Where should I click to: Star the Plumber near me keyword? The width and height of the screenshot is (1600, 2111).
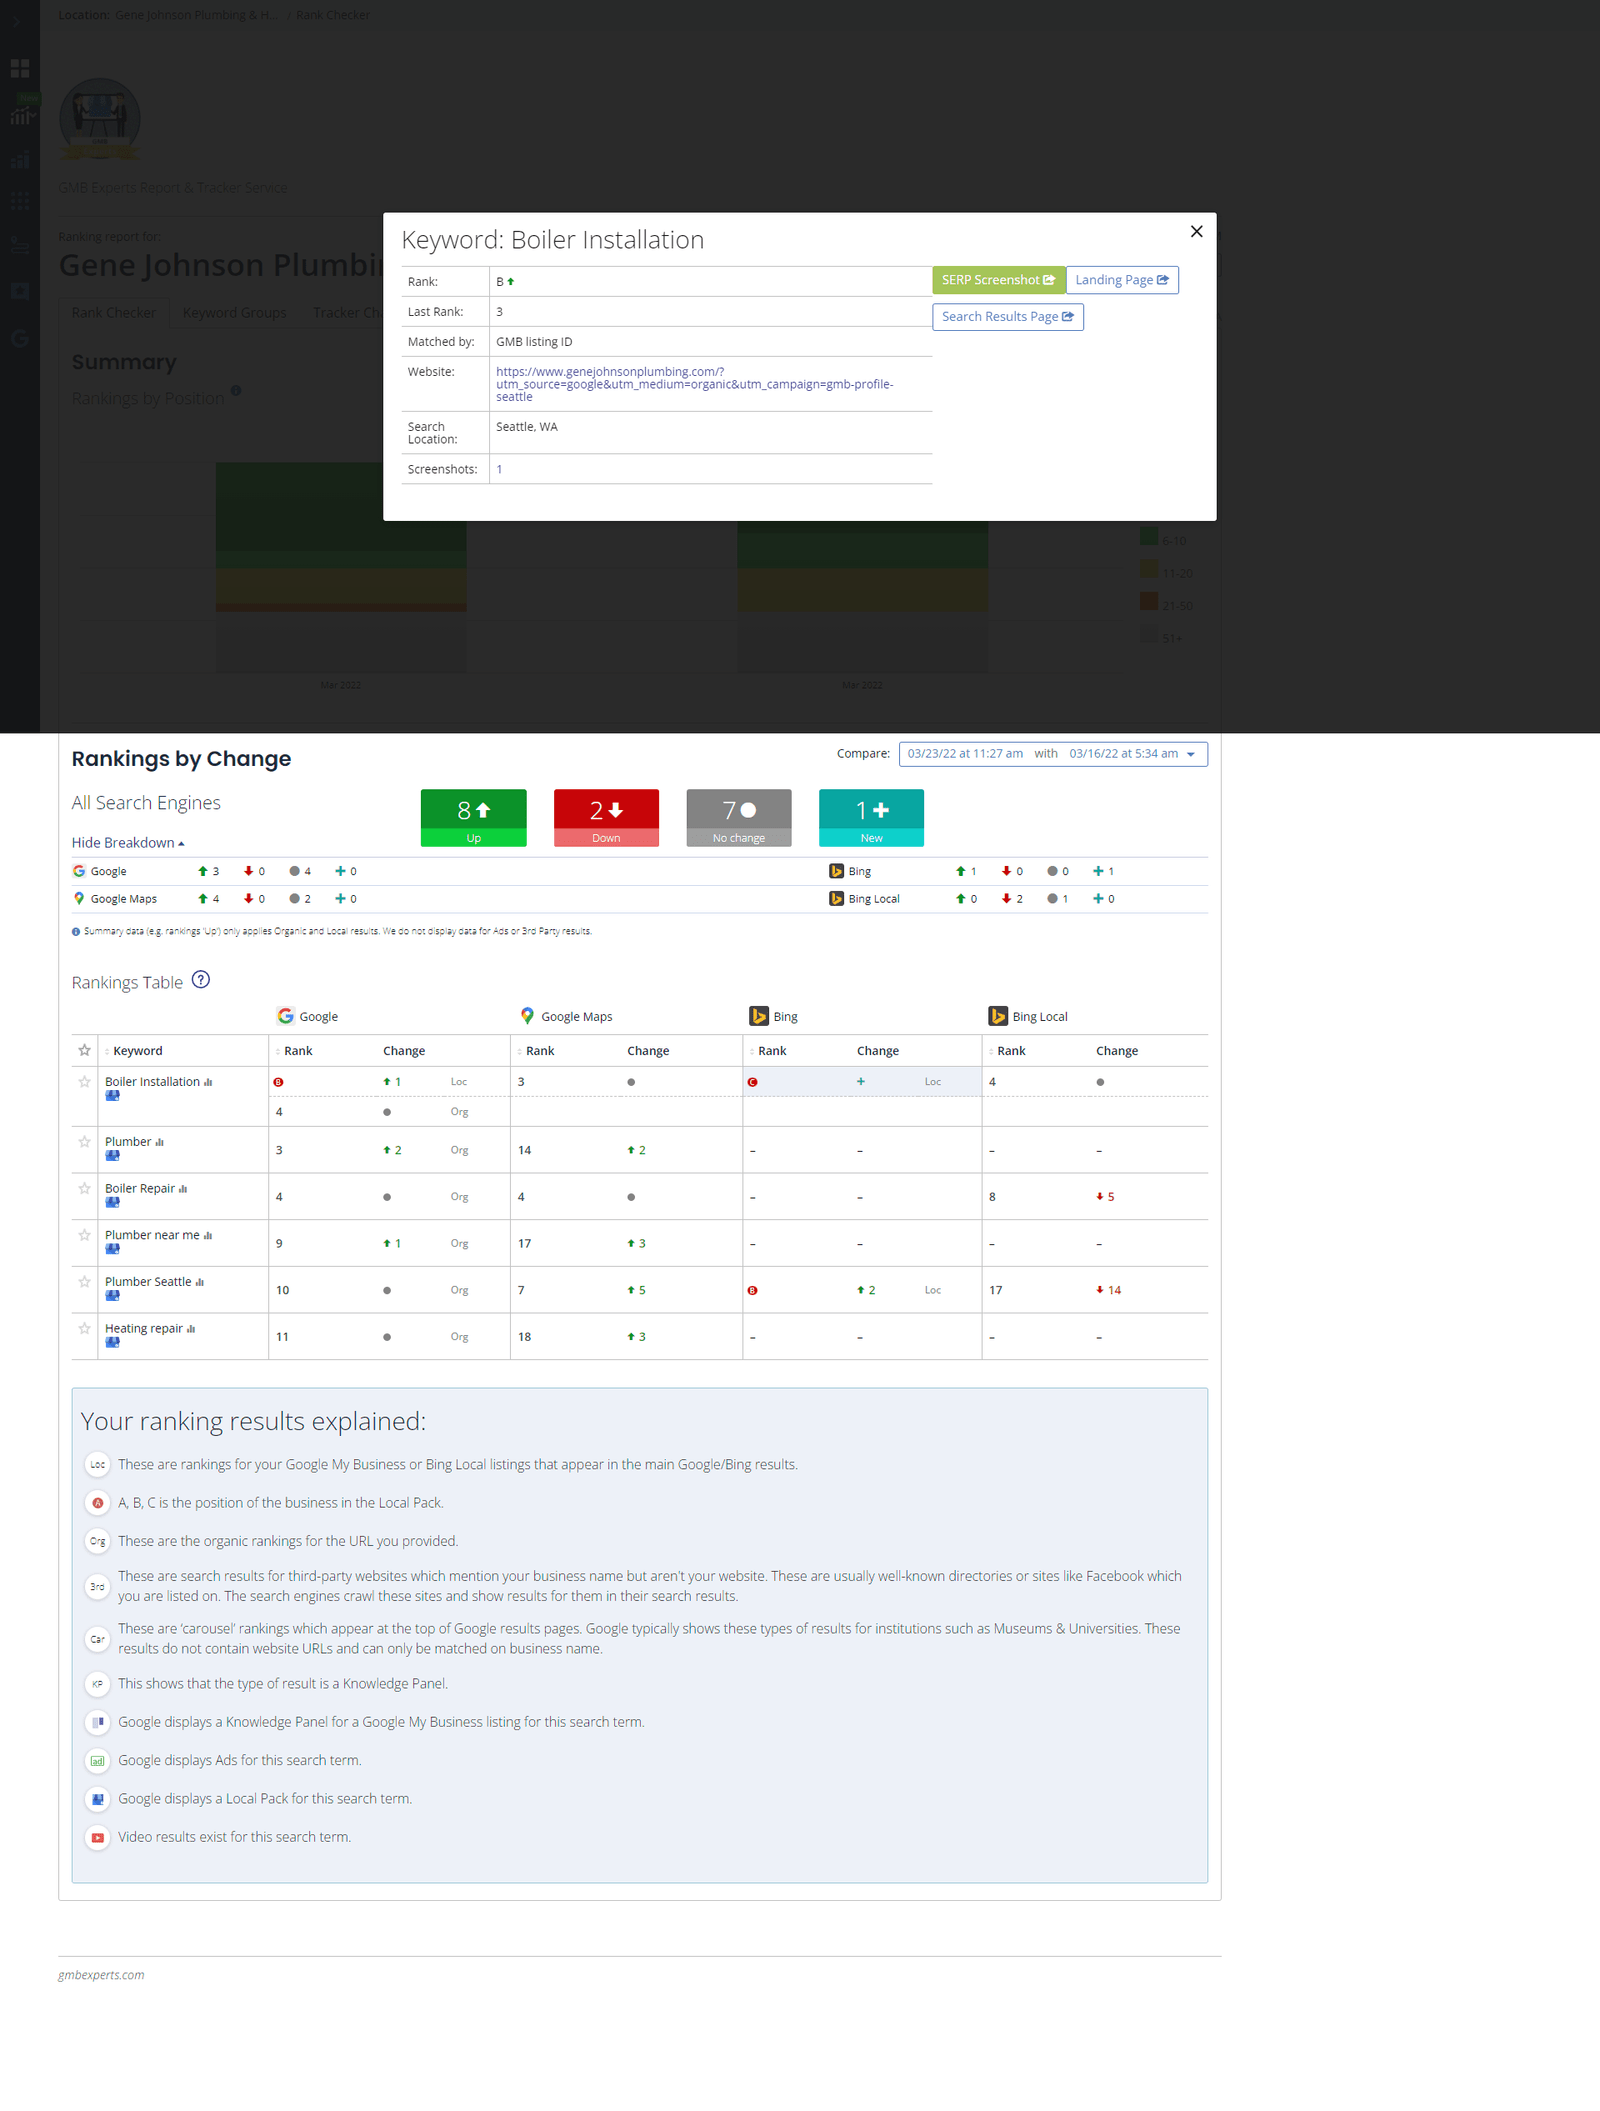pyautogui.click(x=84, y=1235)
